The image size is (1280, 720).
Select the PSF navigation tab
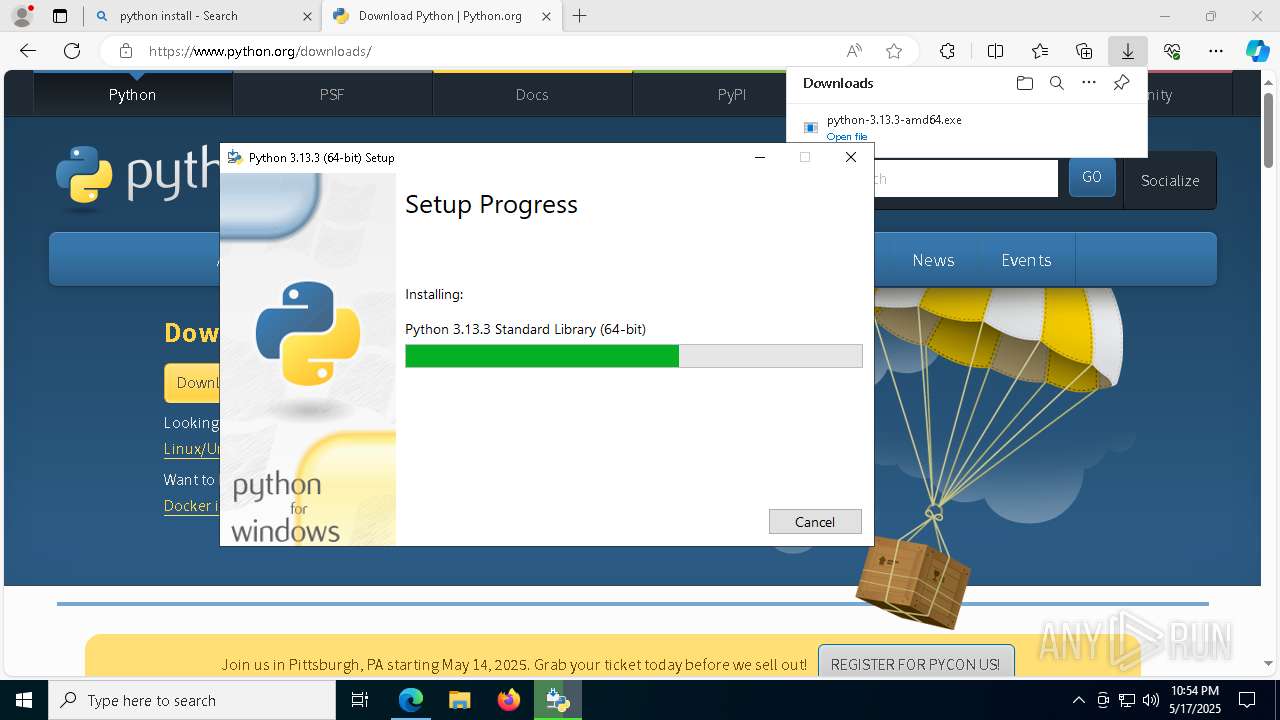click(x=332, y=94)
